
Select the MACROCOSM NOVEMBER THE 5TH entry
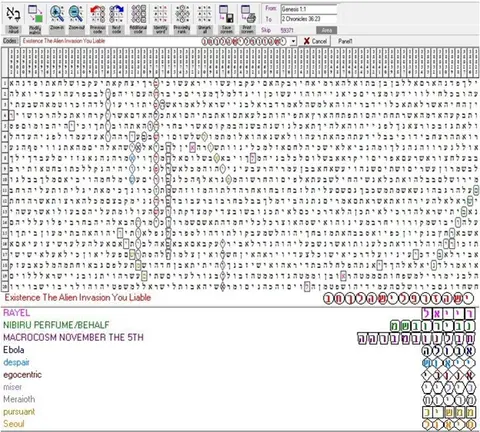73,337
